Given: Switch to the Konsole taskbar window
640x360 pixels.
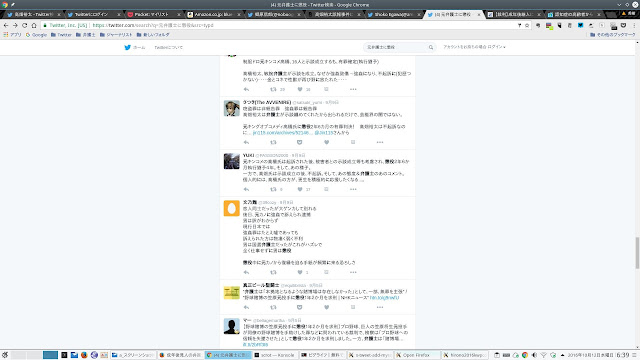Looking at the screenshot, I should [274, 355].
